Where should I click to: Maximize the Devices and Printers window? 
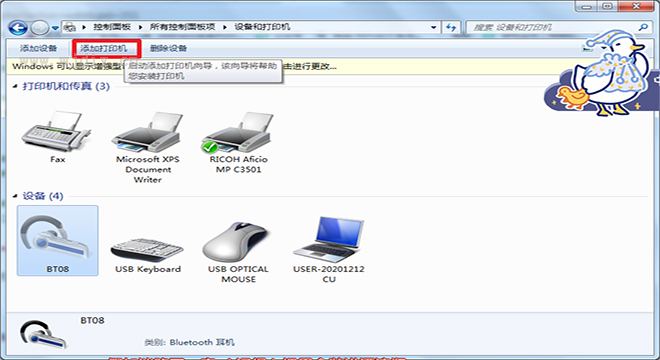click(607, 6)
